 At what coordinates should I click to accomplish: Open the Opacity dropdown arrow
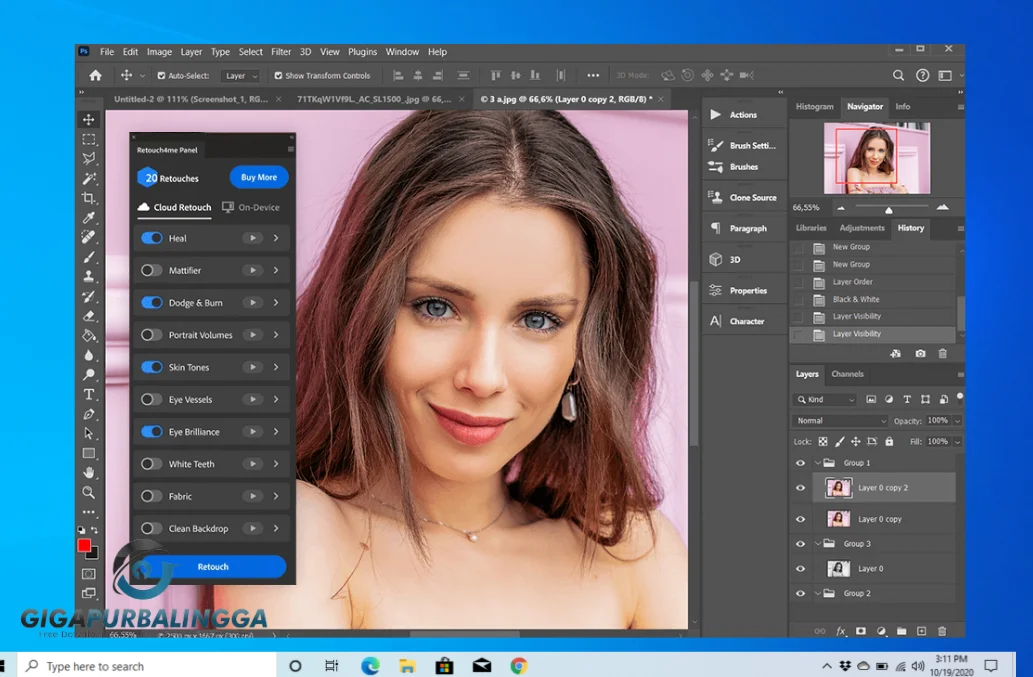tap(957, 421)
